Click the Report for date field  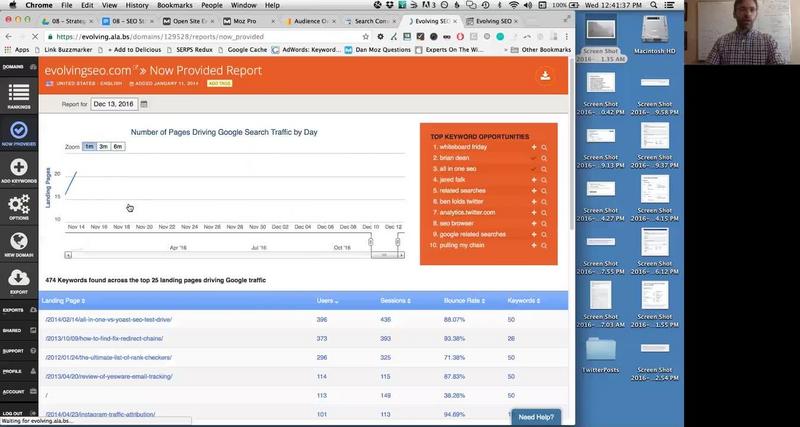click(x=114, y=104)
